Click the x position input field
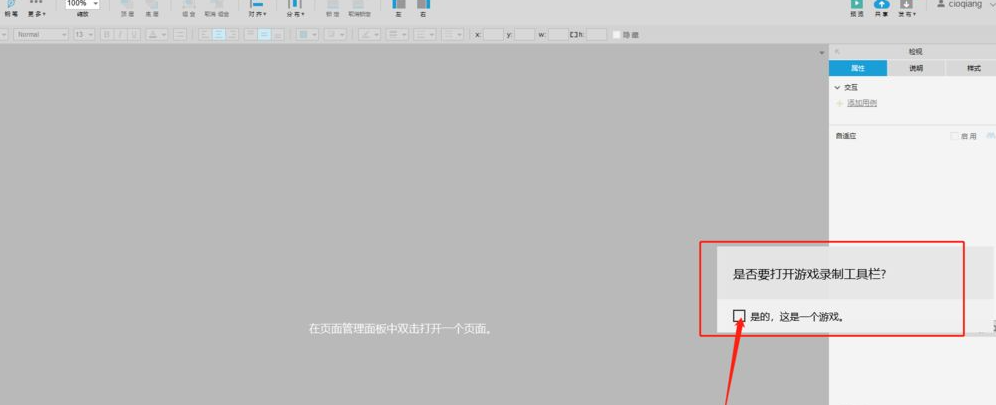996x405 pixels. (x=493, y=35)
